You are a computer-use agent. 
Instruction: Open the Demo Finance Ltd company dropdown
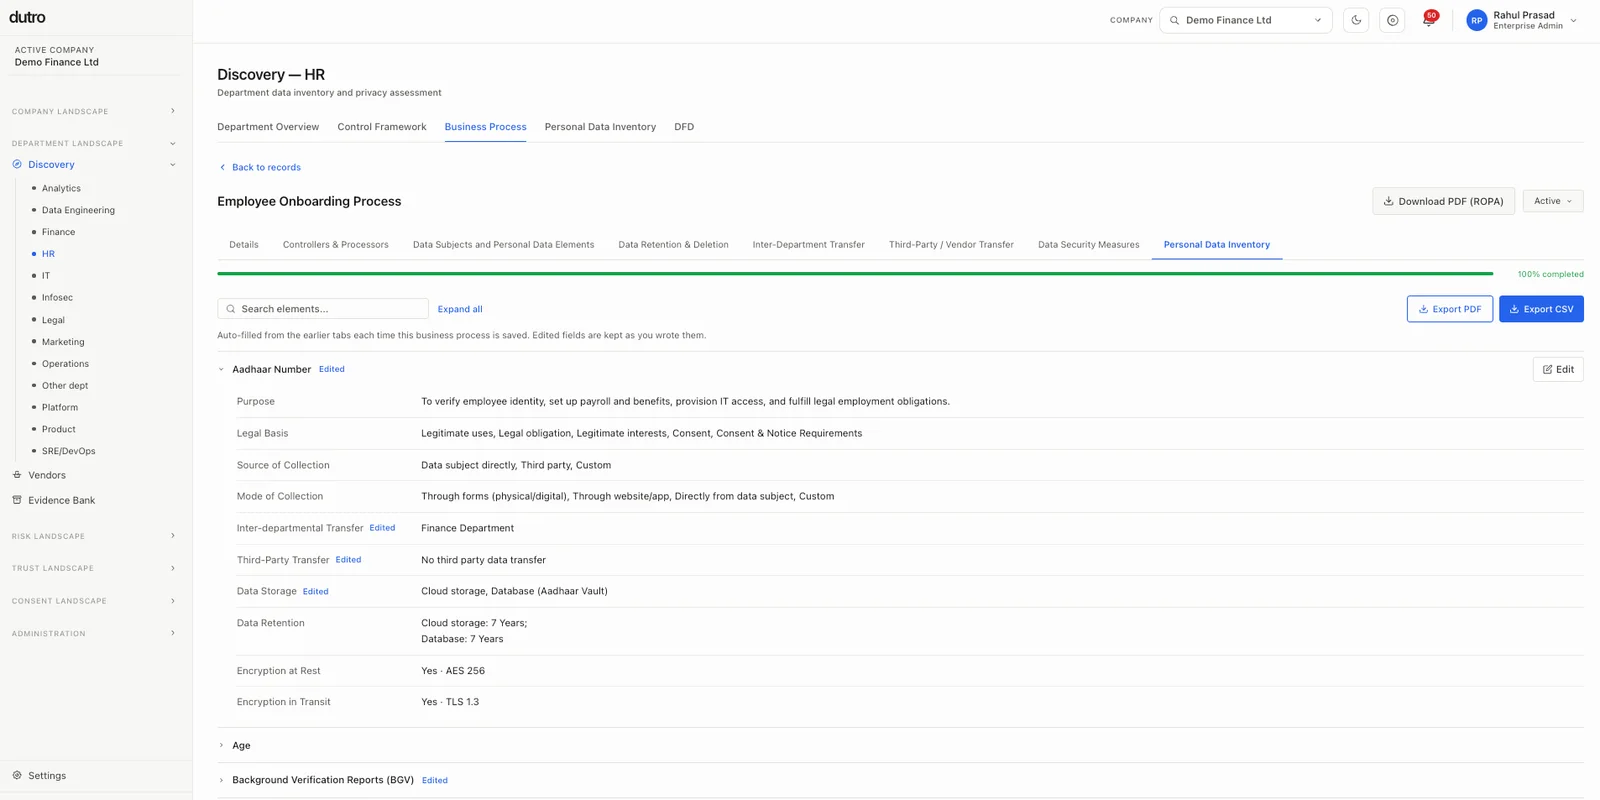tap(1246, 20)
